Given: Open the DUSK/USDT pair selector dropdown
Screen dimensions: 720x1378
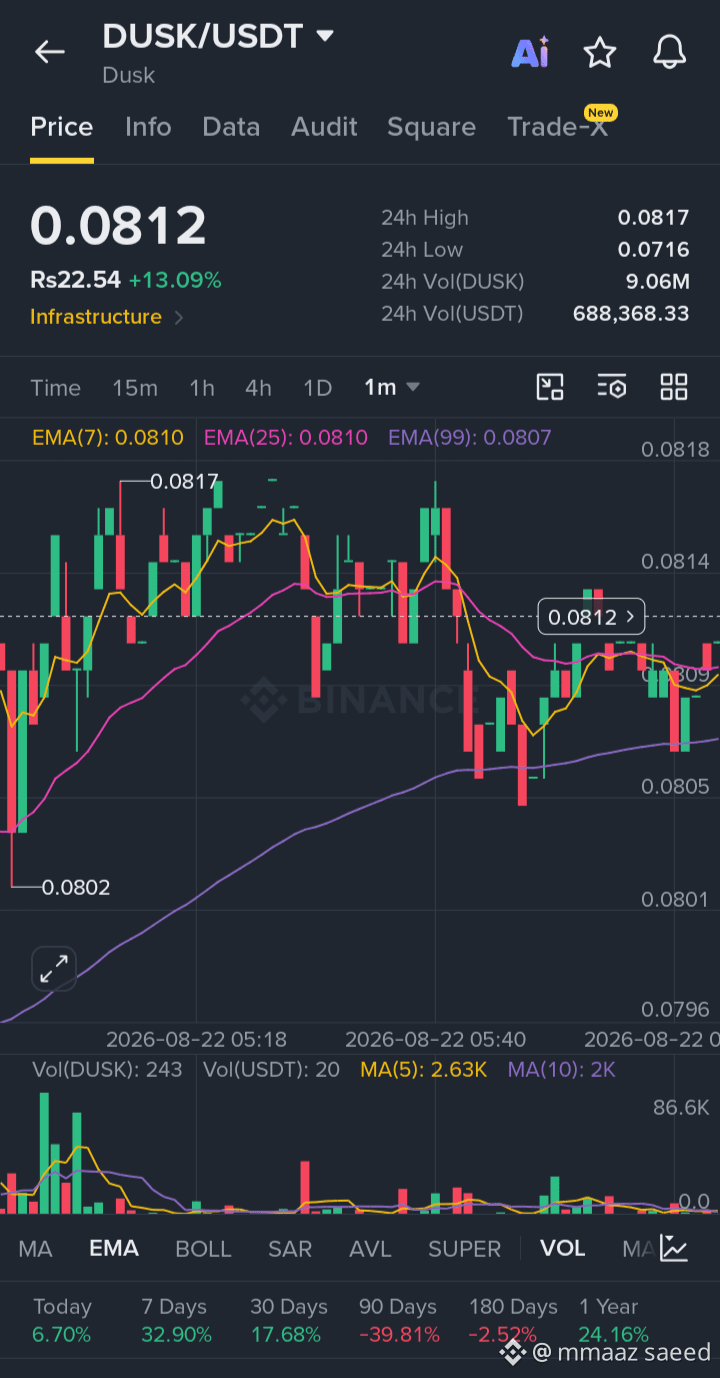Looking at the screenshot, I should [x=218, y=37].
